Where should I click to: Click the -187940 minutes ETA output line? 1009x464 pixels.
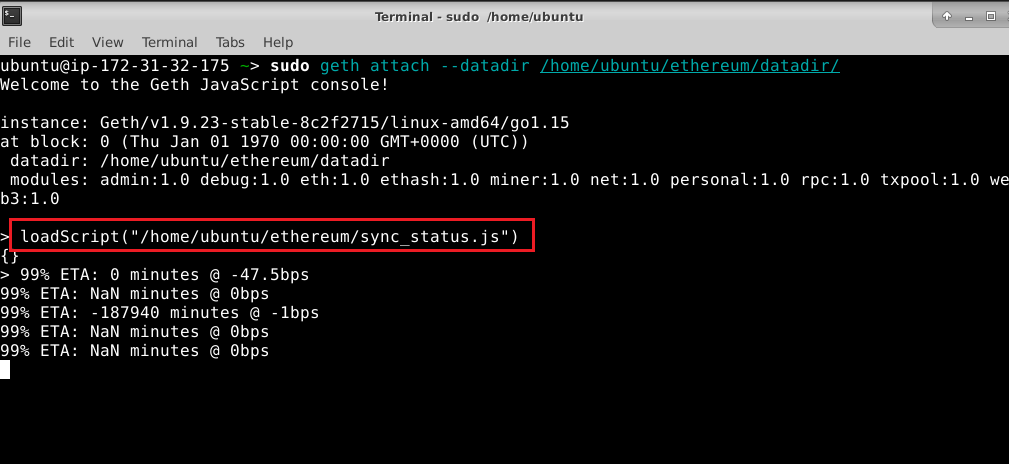pyautogui.click(x=160, y=313)
